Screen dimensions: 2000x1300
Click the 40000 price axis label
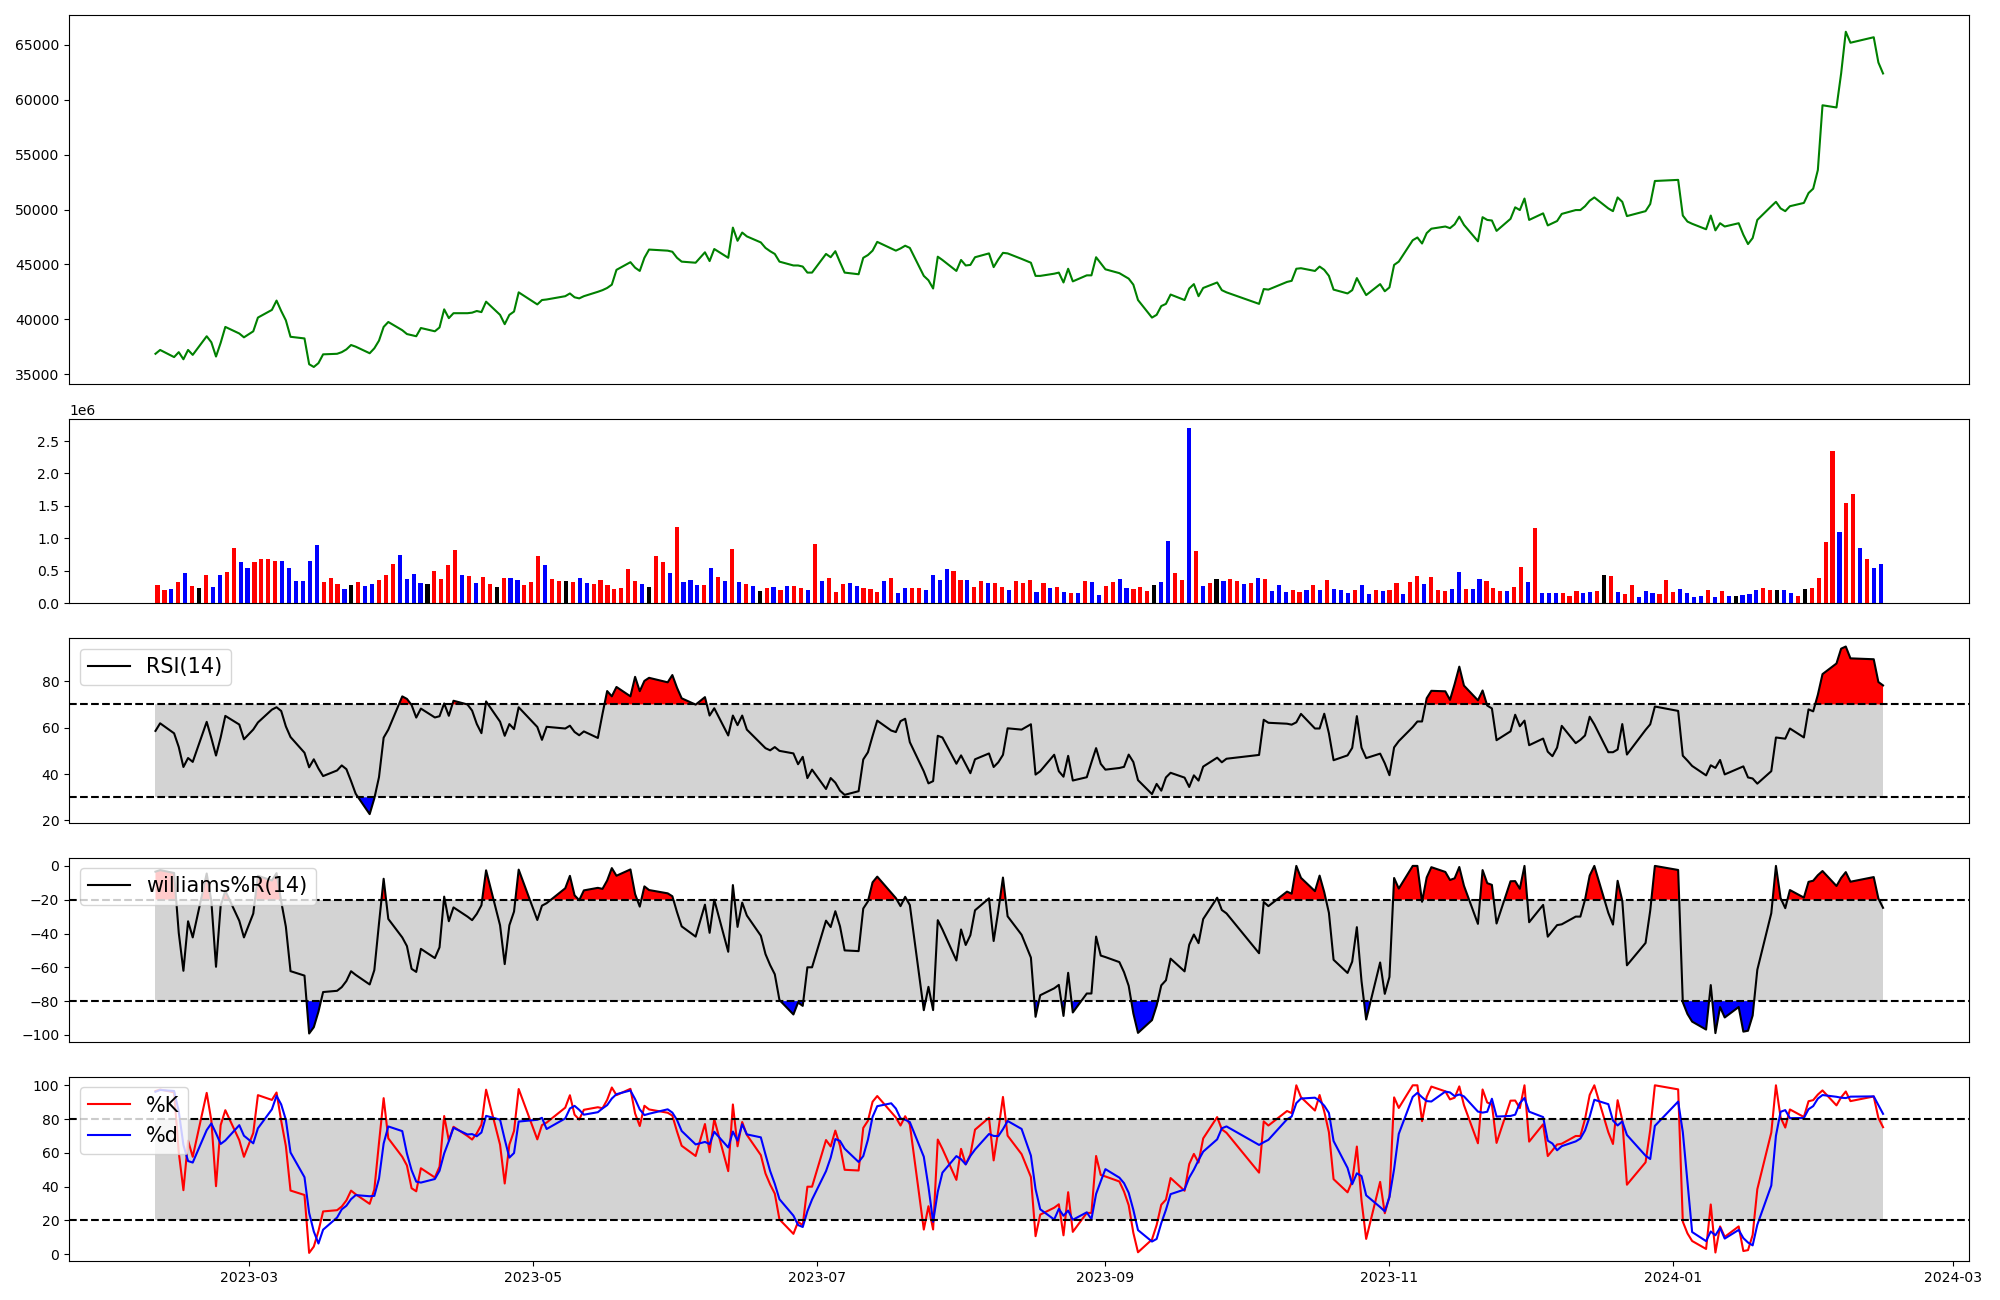37,320
